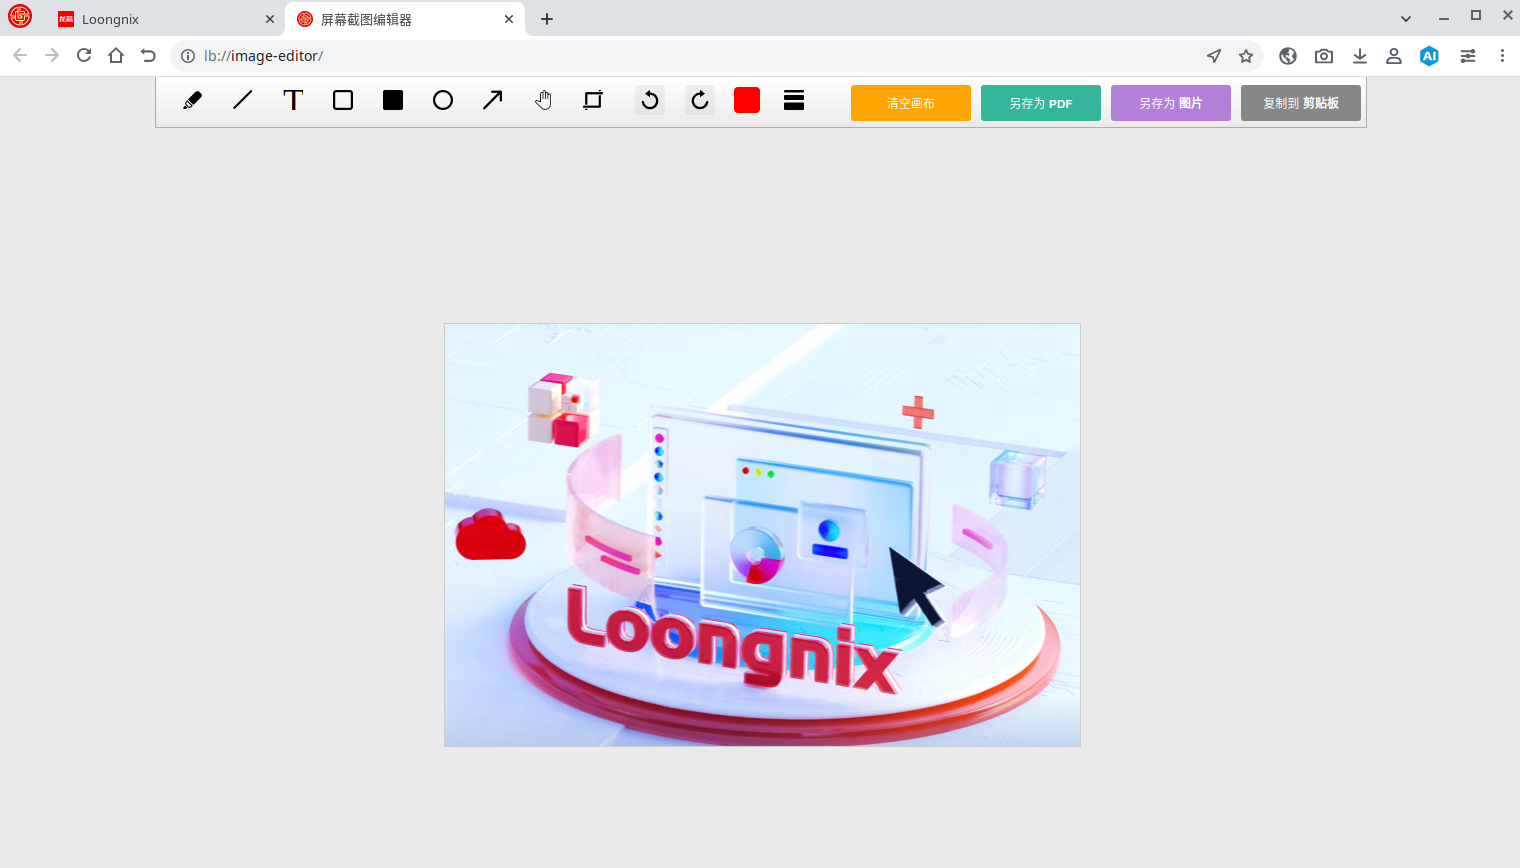Open the customize controls slider icon
Image resolution: width=1520 pixels, height=868 pixels.
1468,56
